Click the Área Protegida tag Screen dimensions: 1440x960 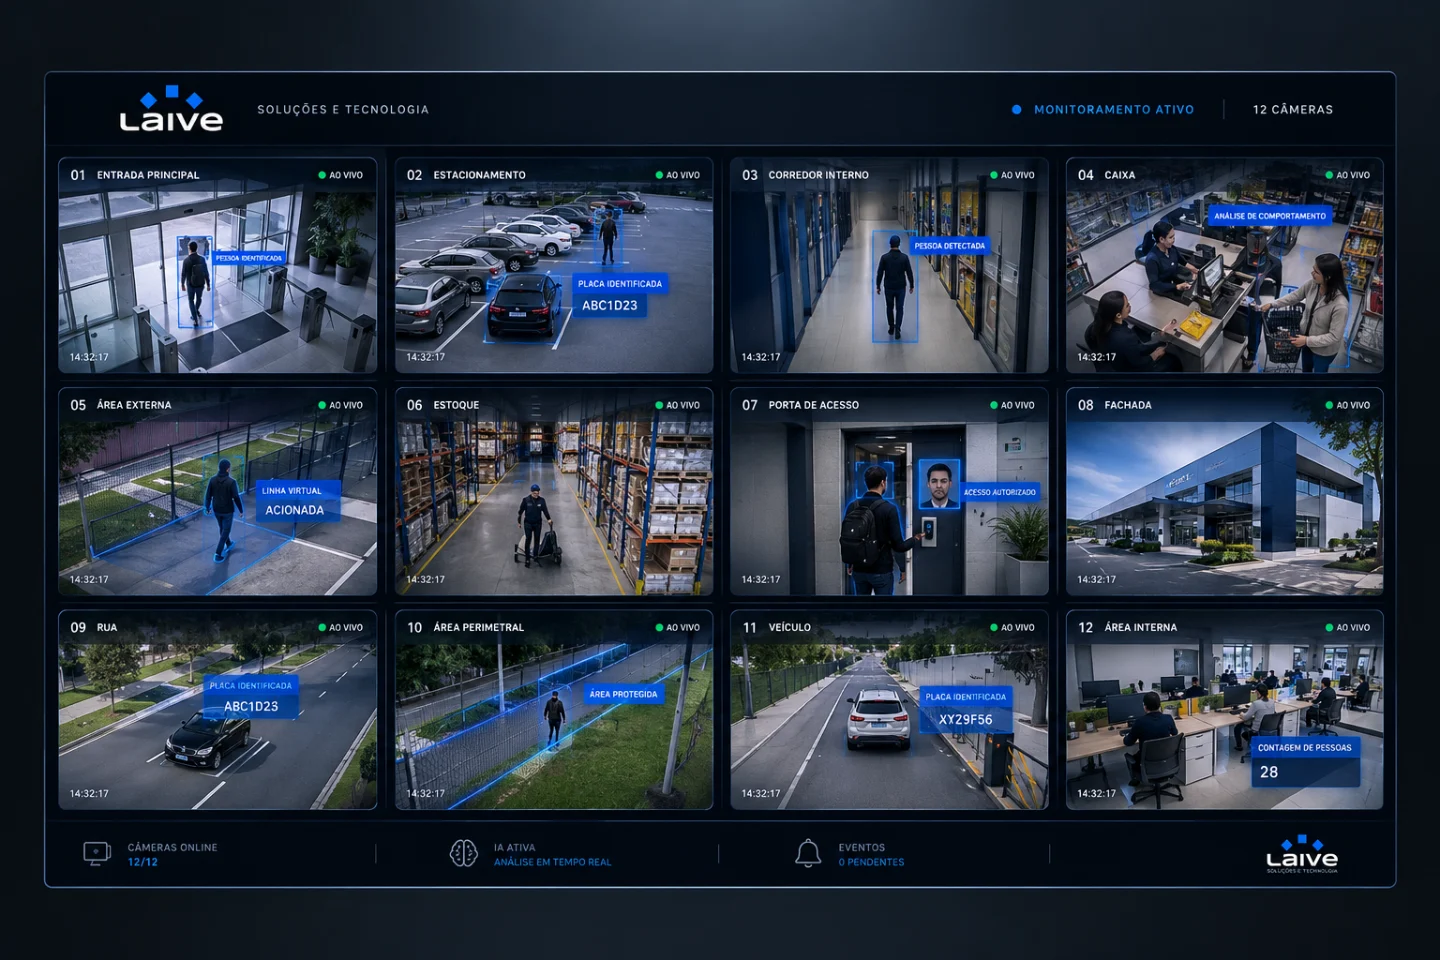pyautogui.click(x=624, y=694)
